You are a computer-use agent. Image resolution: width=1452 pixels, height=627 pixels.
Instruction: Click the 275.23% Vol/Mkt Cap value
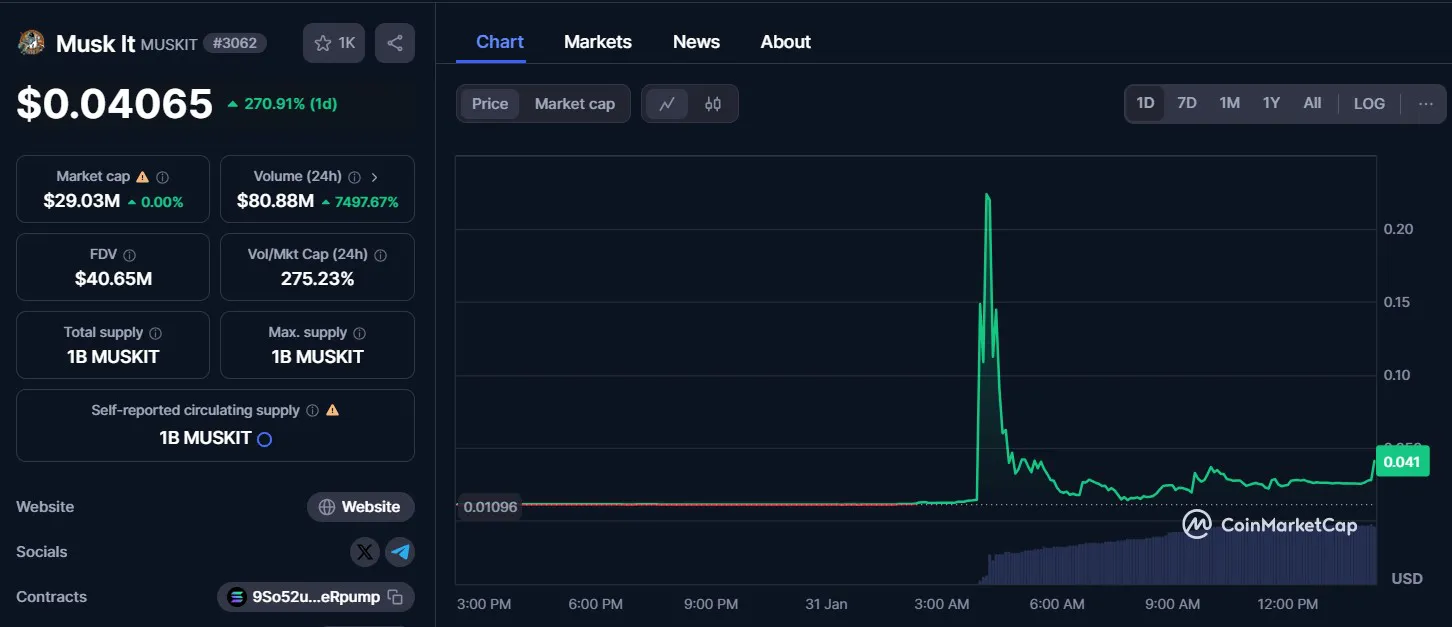tap(317, 279)
